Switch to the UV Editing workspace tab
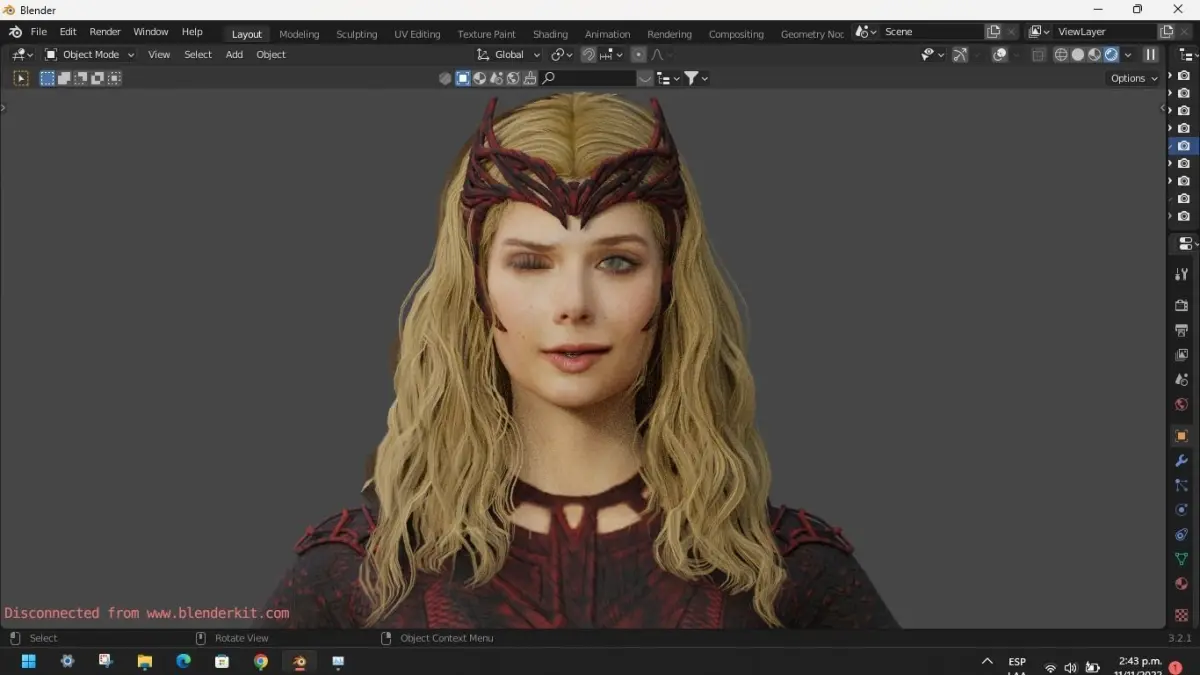Screen dimensions: 1200x675 tap(417, 34)
